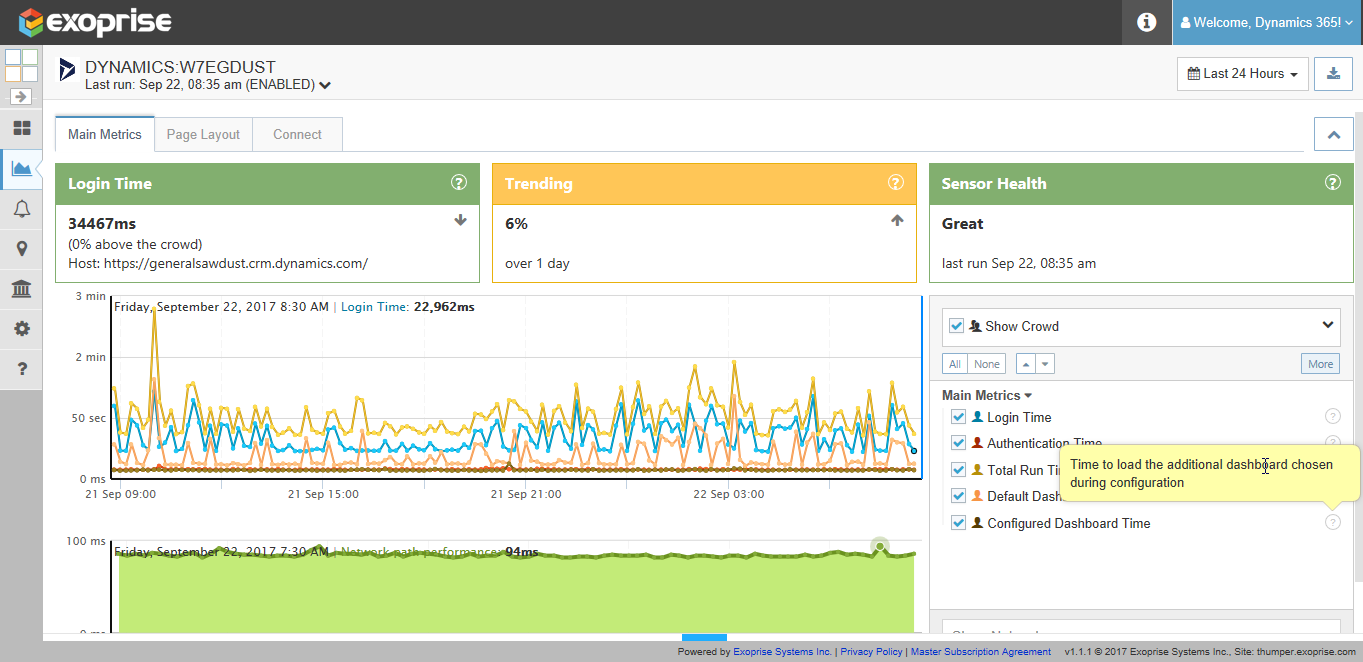Click the DYNAMICS:W7EGDUST sensor title
Image resolution: width=1363 pixels, height=662 pixels.
pyautogui.click(x=180, y=67)
